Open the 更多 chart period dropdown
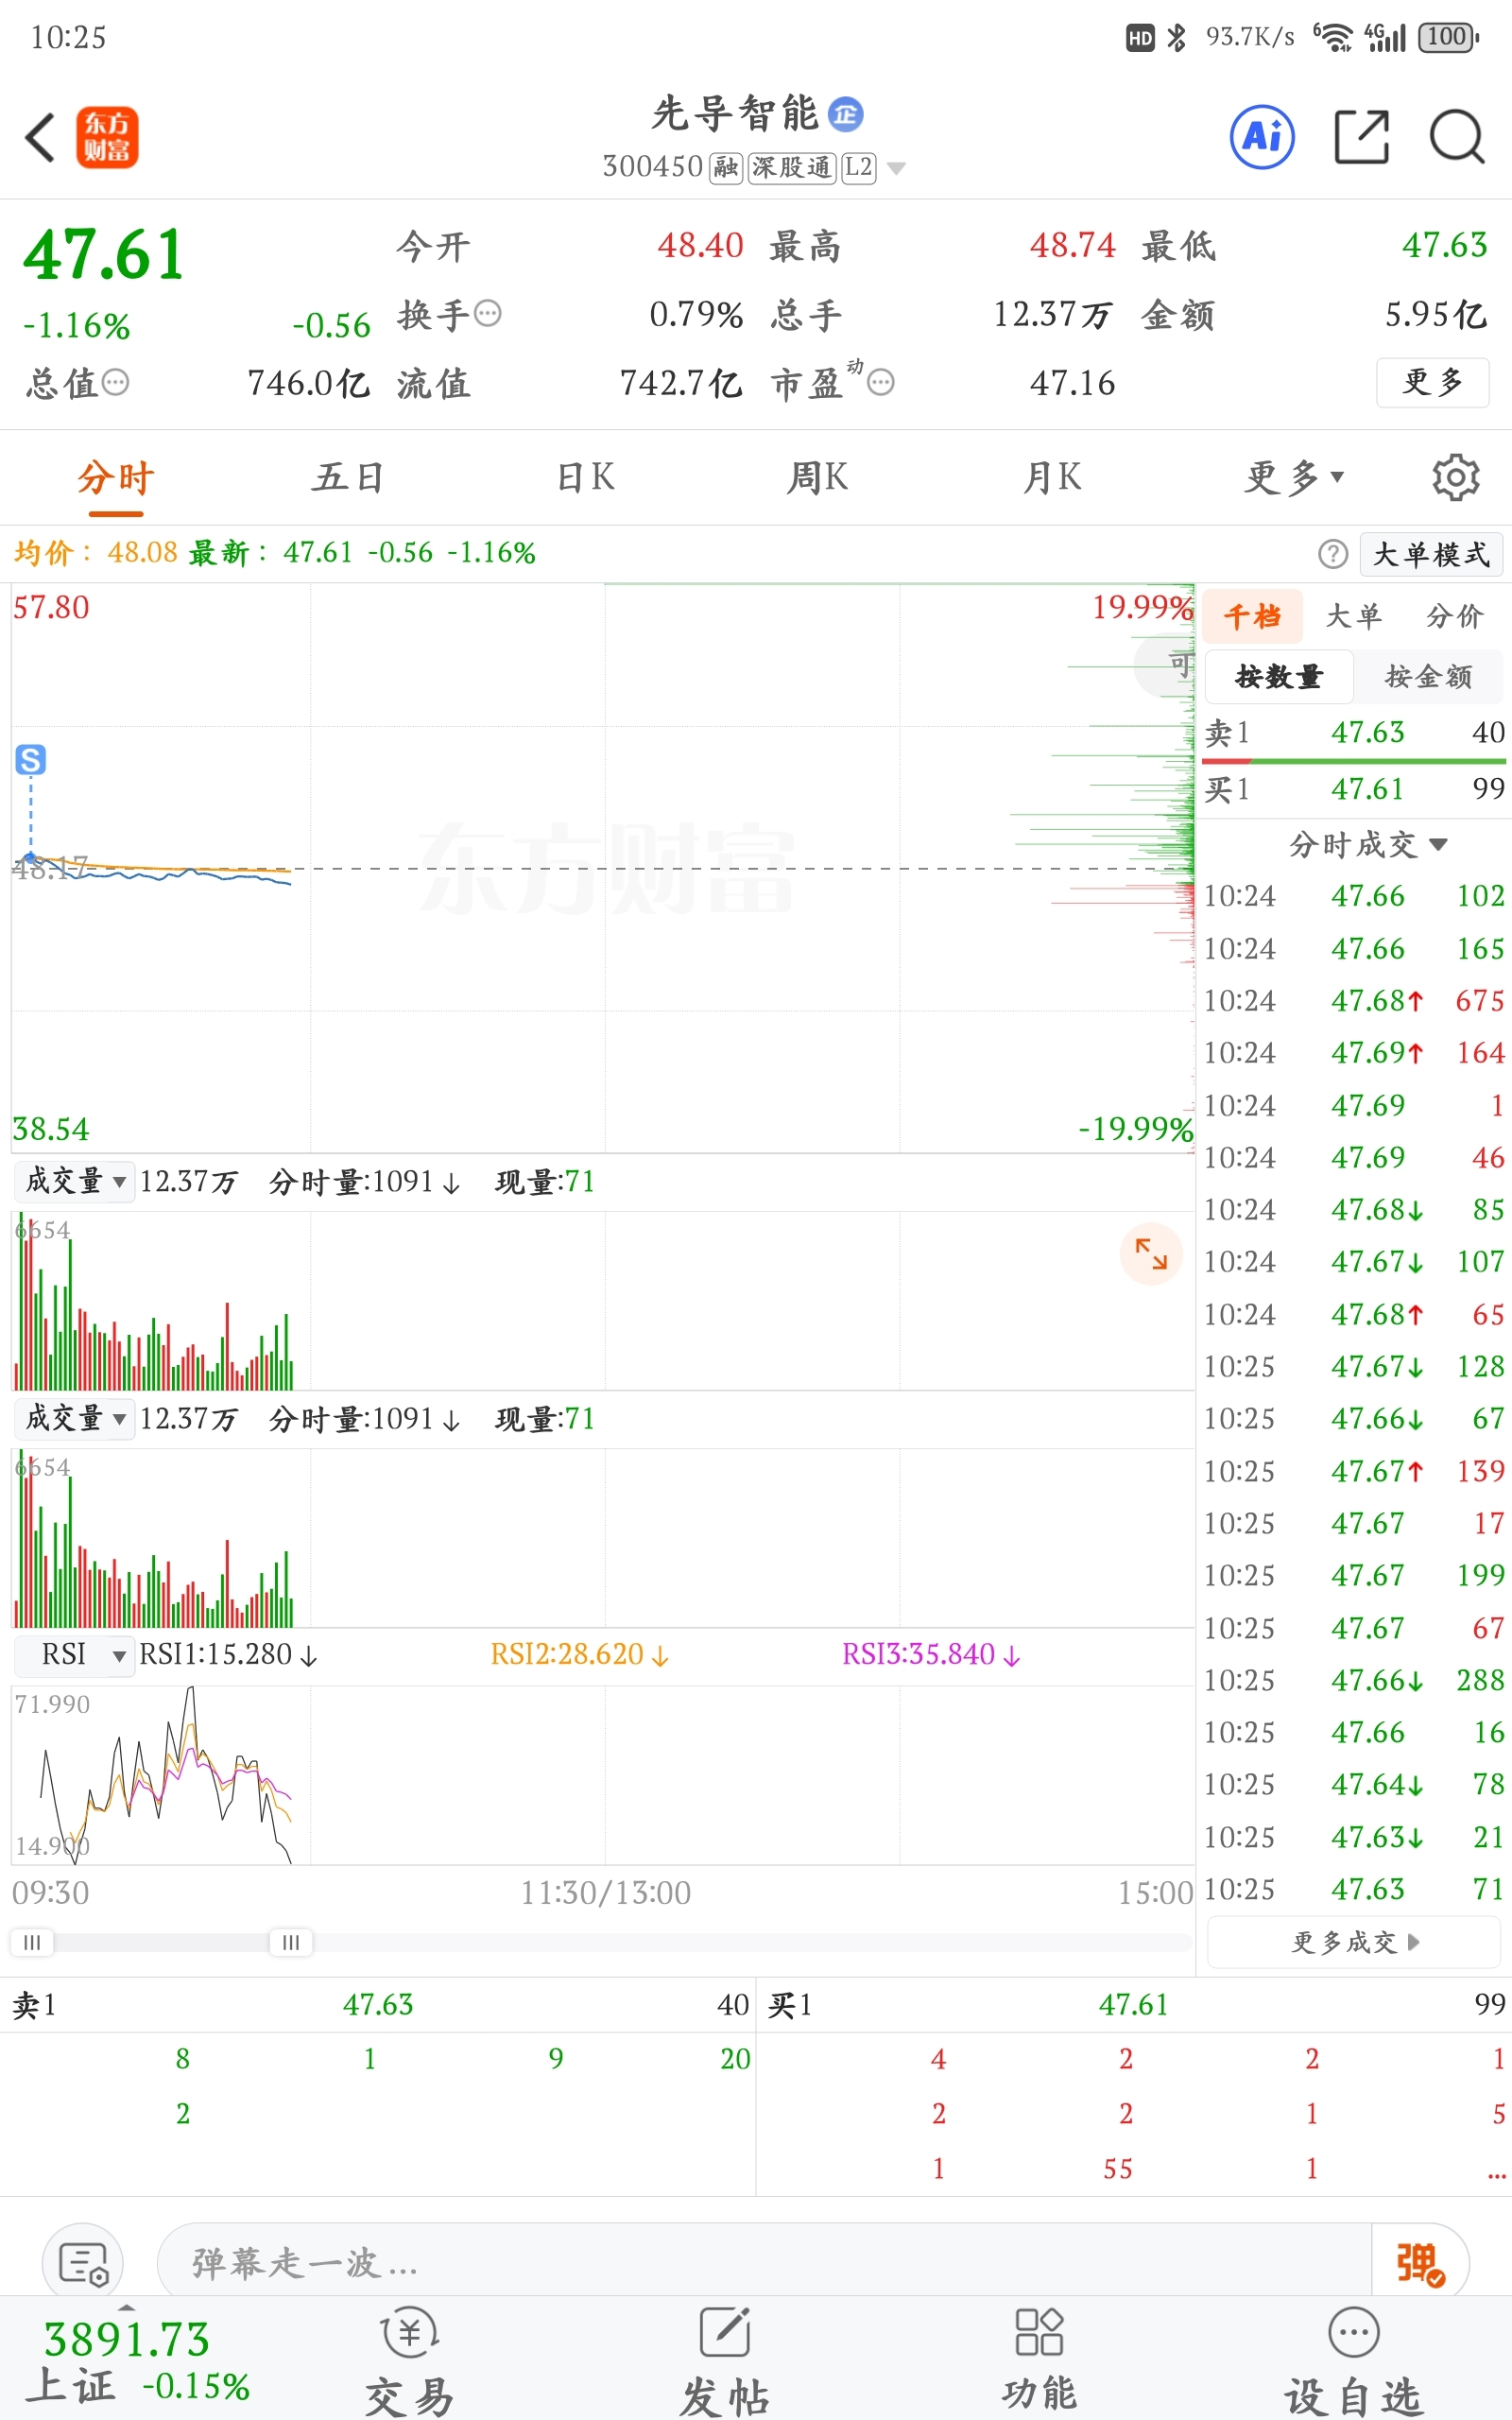The width and height of the screenshot is (1512, 2420). tap(1294, 477)
